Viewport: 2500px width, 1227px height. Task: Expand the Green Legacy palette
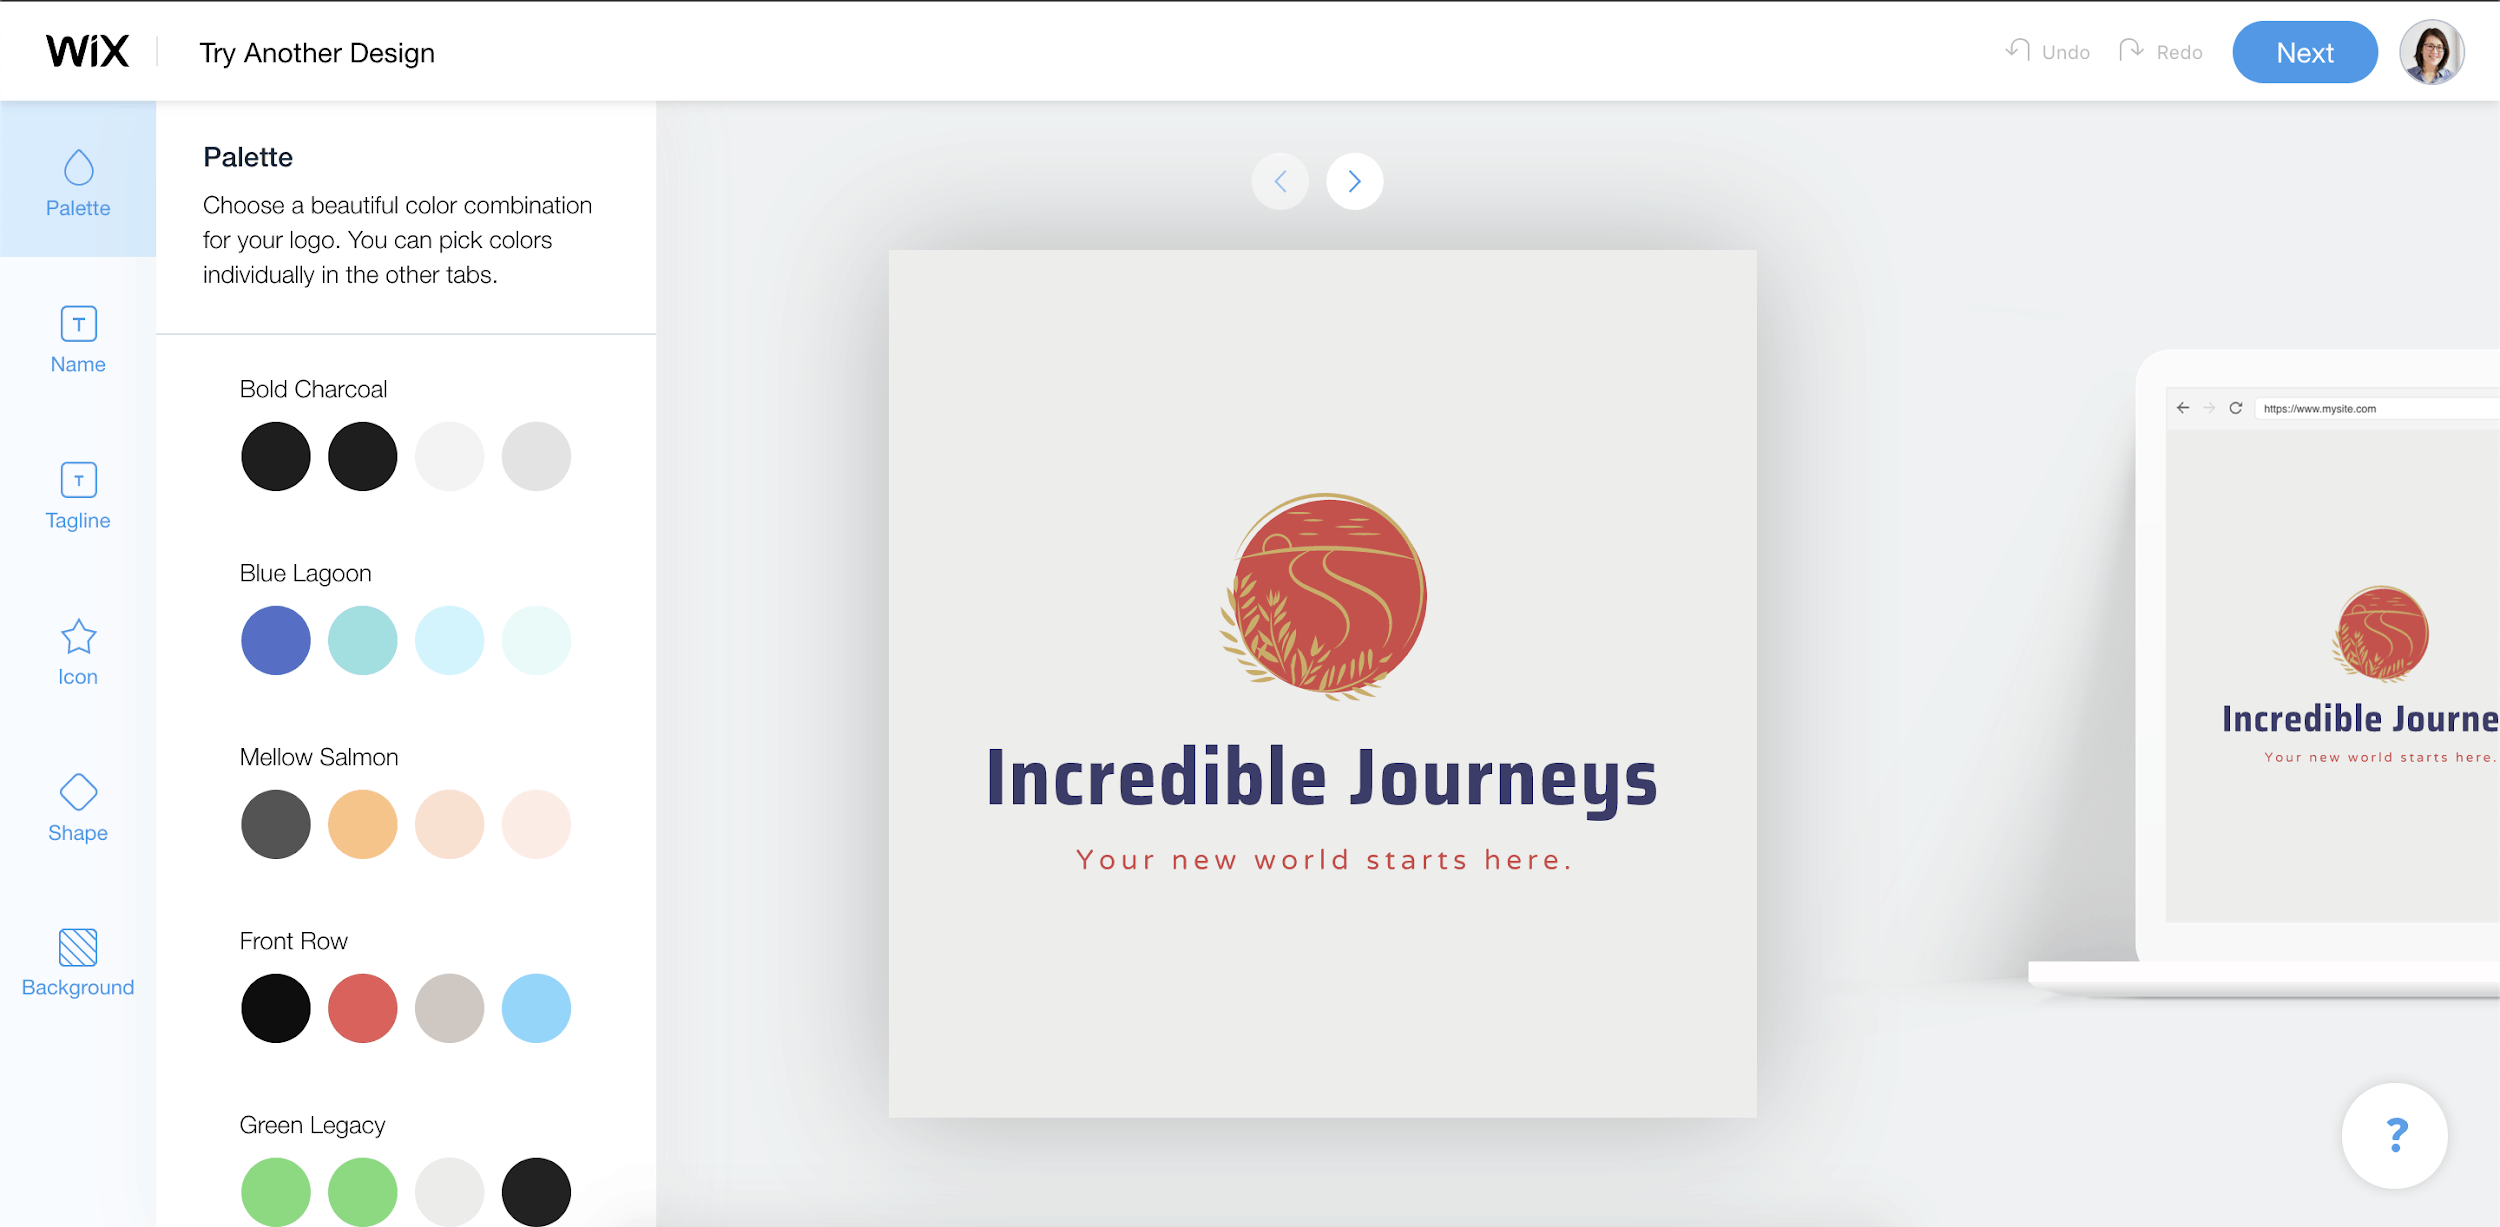[312, 1123]
